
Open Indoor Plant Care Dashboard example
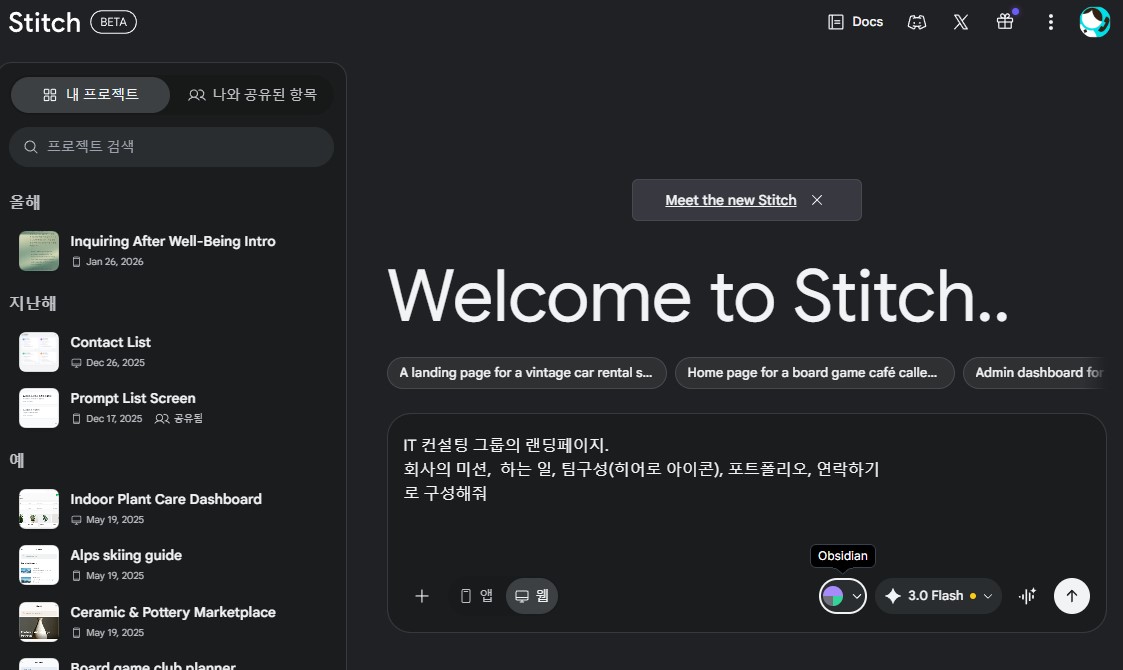[173, 508]
